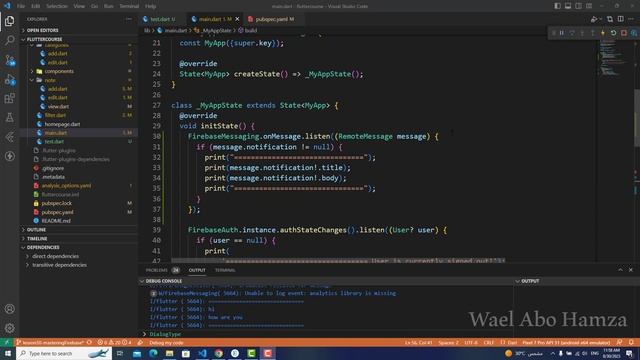The height and width of the screenshot is (360, 640).
Task: Click Windows taskbar search box
Action: coord(64,353)
